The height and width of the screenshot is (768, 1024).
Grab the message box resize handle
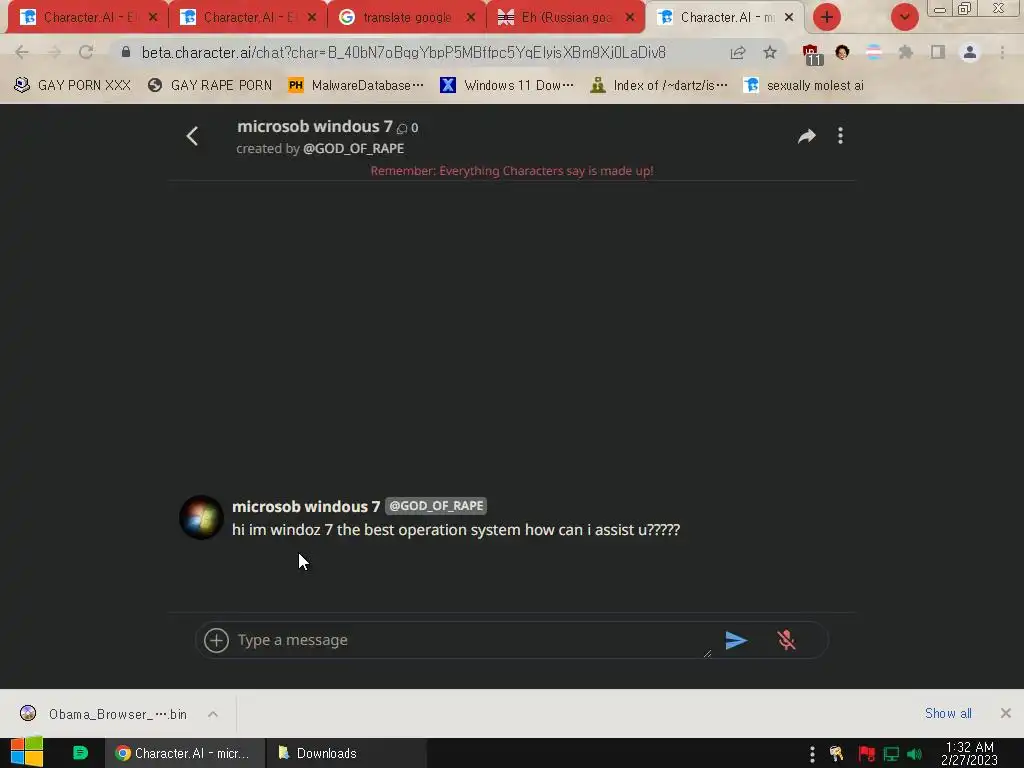707,654
